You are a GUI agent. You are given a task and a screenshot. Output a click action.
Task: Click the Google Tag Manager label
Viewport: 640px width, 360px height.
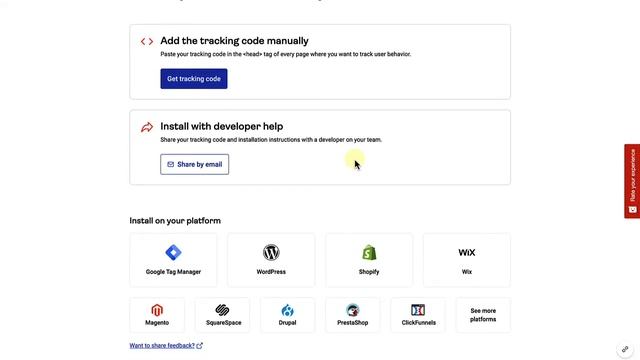(x=173, y=272)
